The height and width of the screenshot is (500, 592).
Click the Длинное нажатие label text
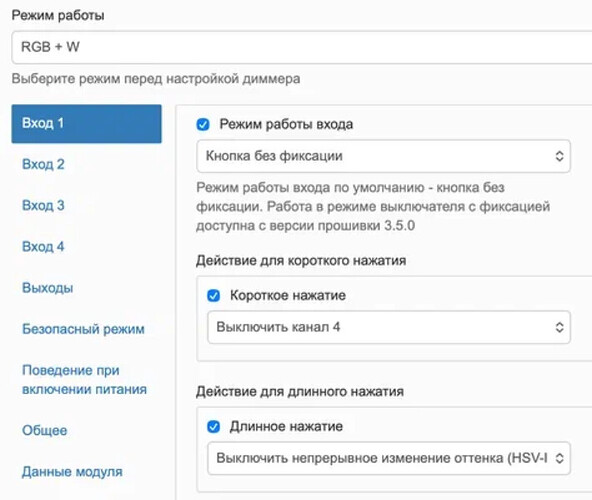tap(286, 427)
